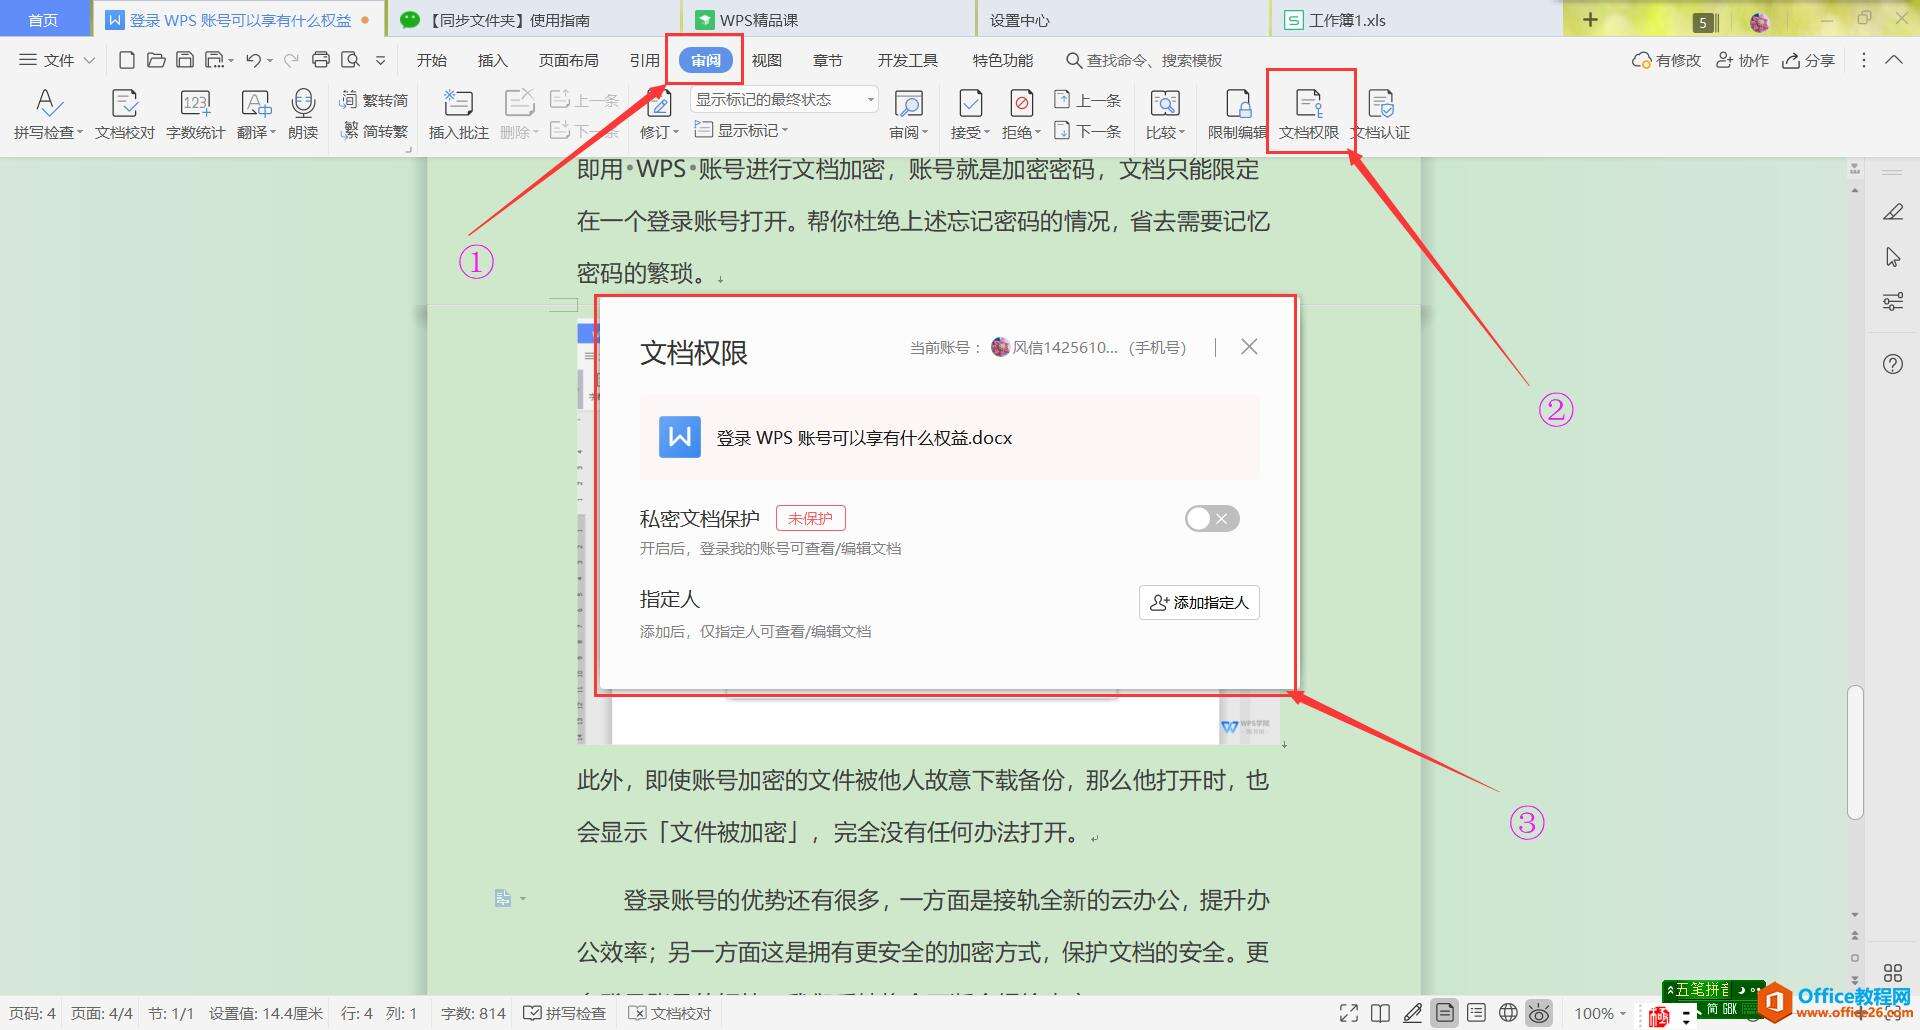Click the open folder icon
Screen dimensions: 1920x1030
tap(156, 60)
